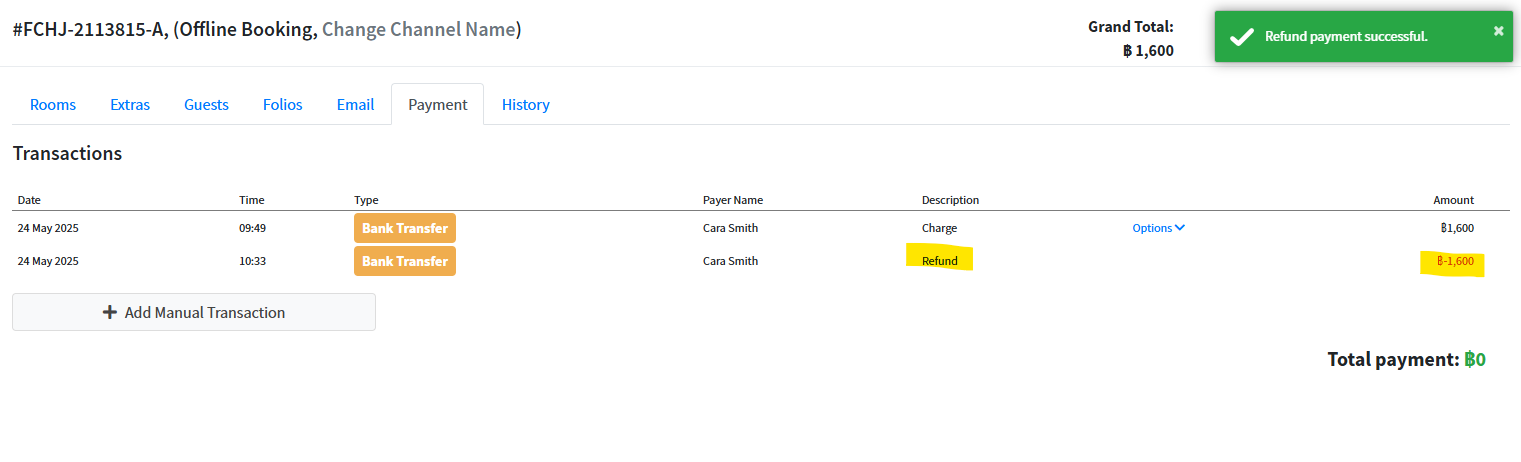
Task: Click the Total payment ฿0 value
Action: pos(1475,359)
